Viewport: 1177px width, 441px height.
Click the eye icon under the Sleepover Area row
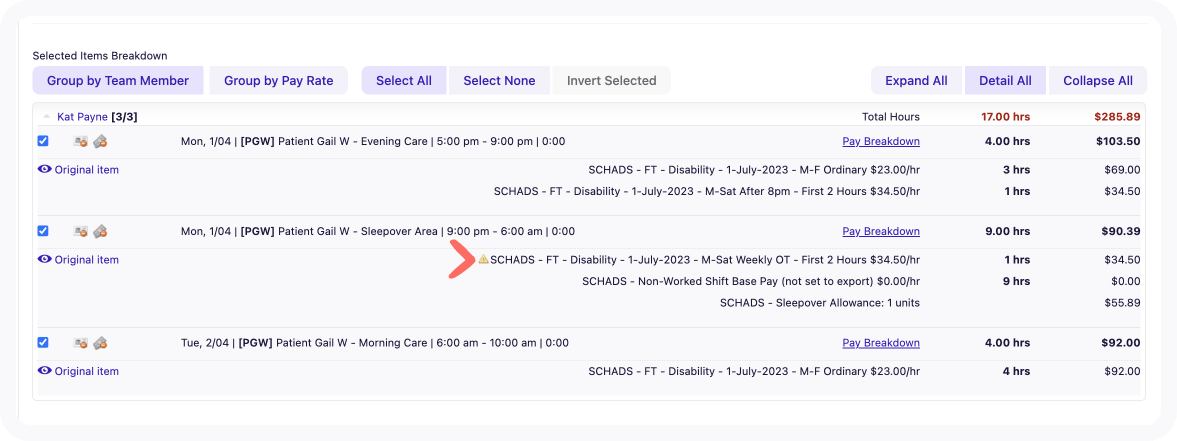45,260
